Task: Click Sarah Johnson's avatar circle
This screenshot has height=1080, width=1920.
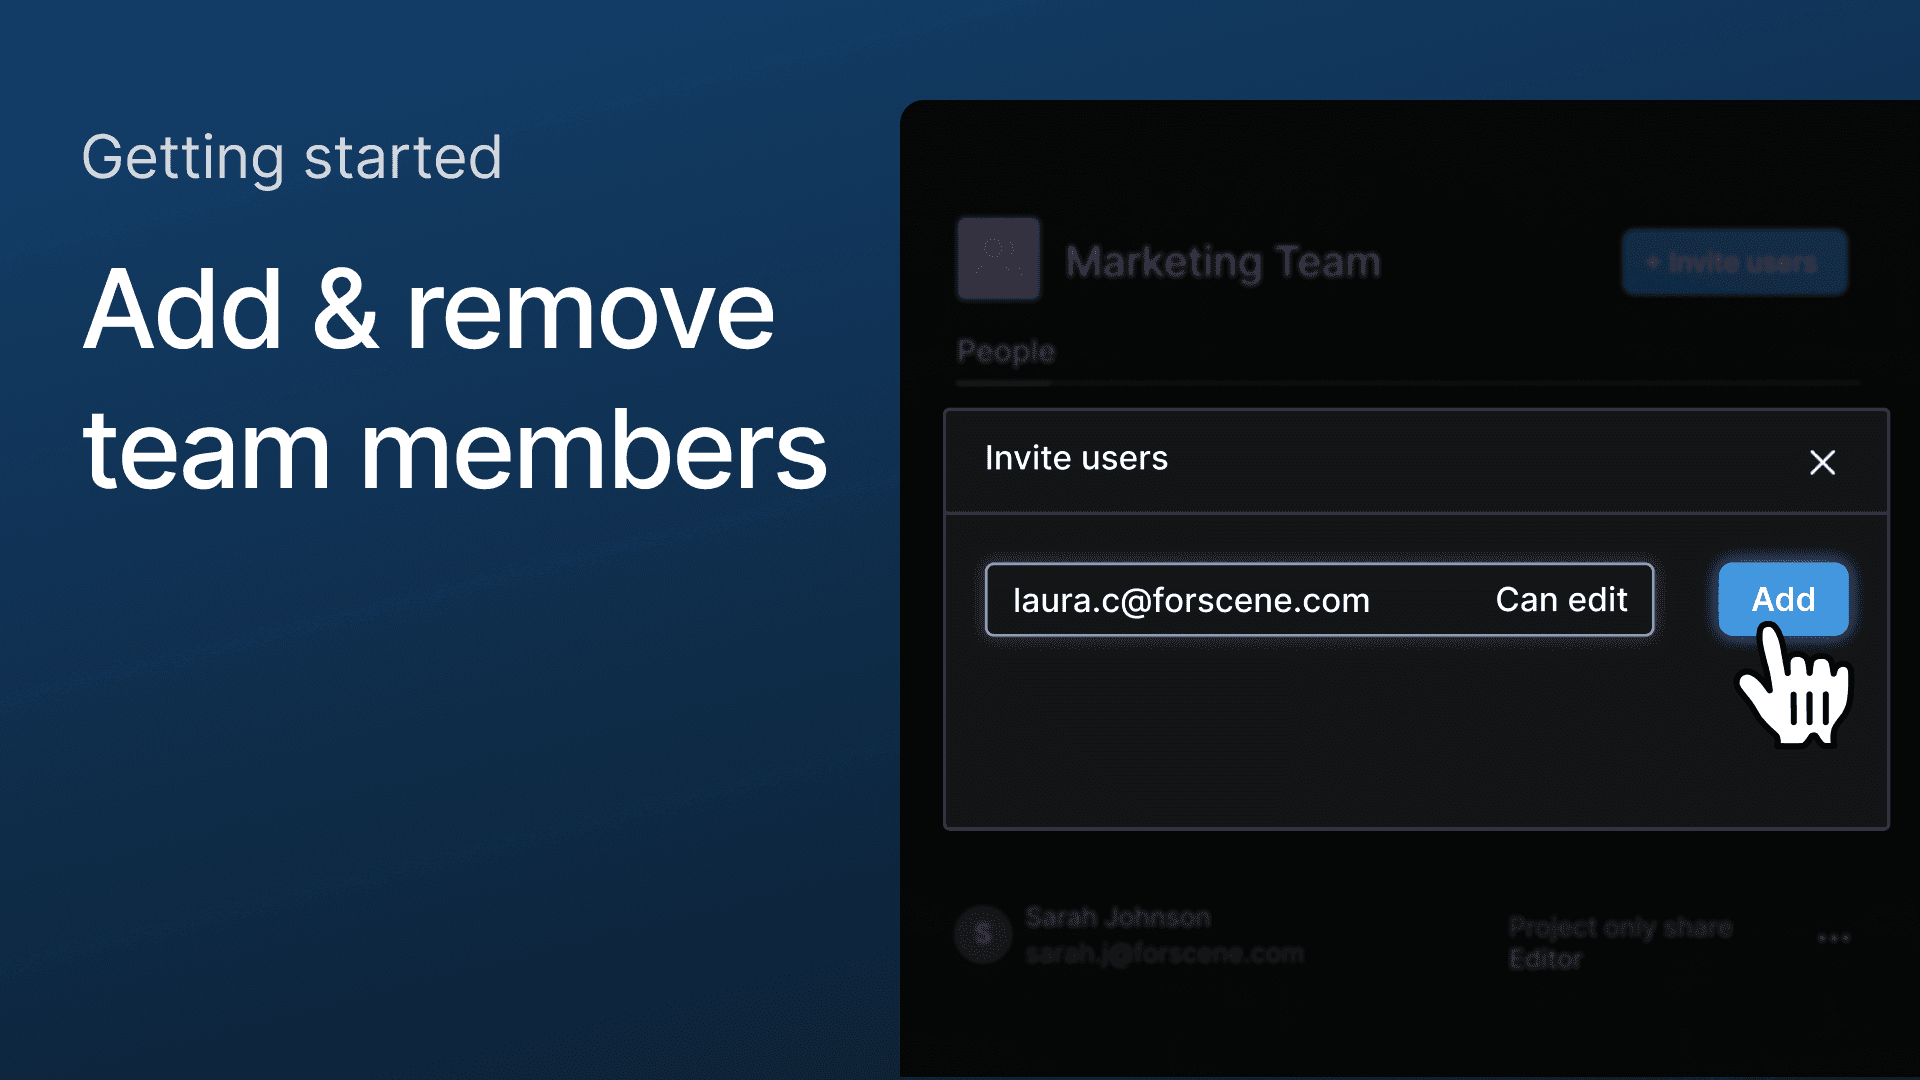Action: [983, 934]
